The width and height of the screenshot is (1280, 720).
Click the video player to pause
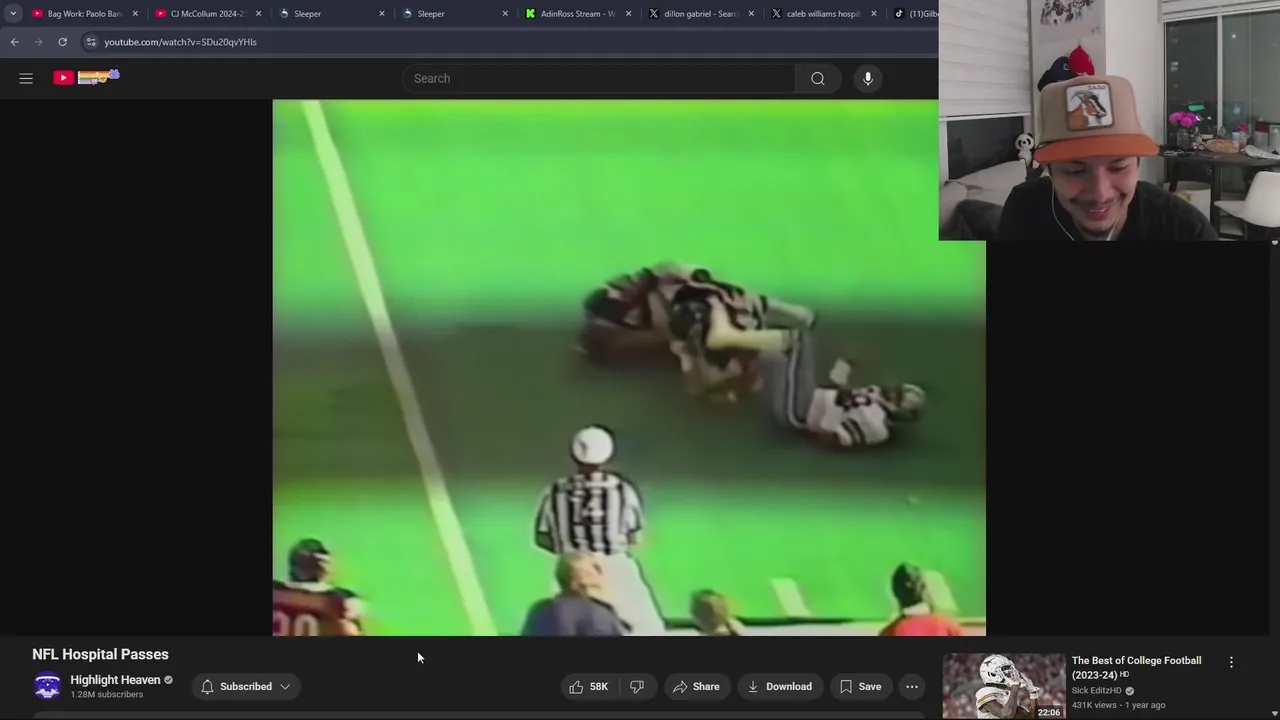tap(628, 368)
